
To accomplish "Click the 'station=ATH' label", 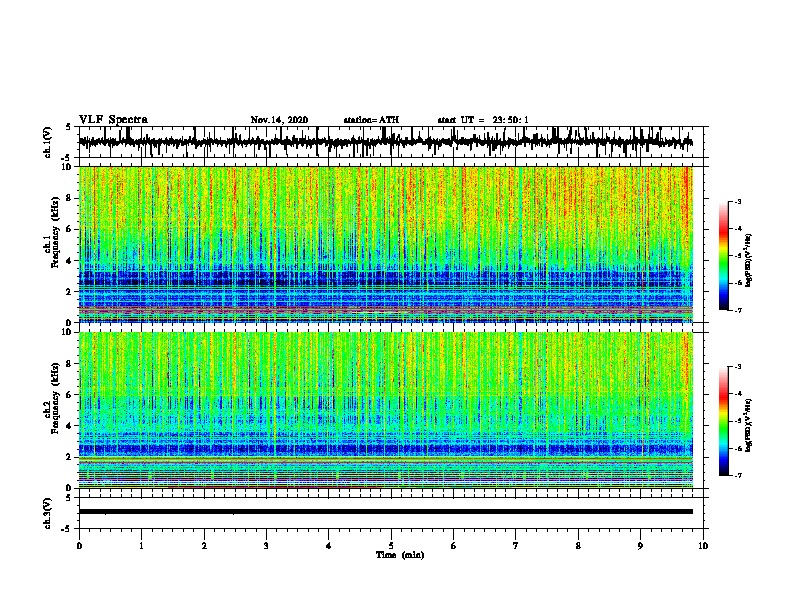I will pyautogui.click(x=371, y=120).
